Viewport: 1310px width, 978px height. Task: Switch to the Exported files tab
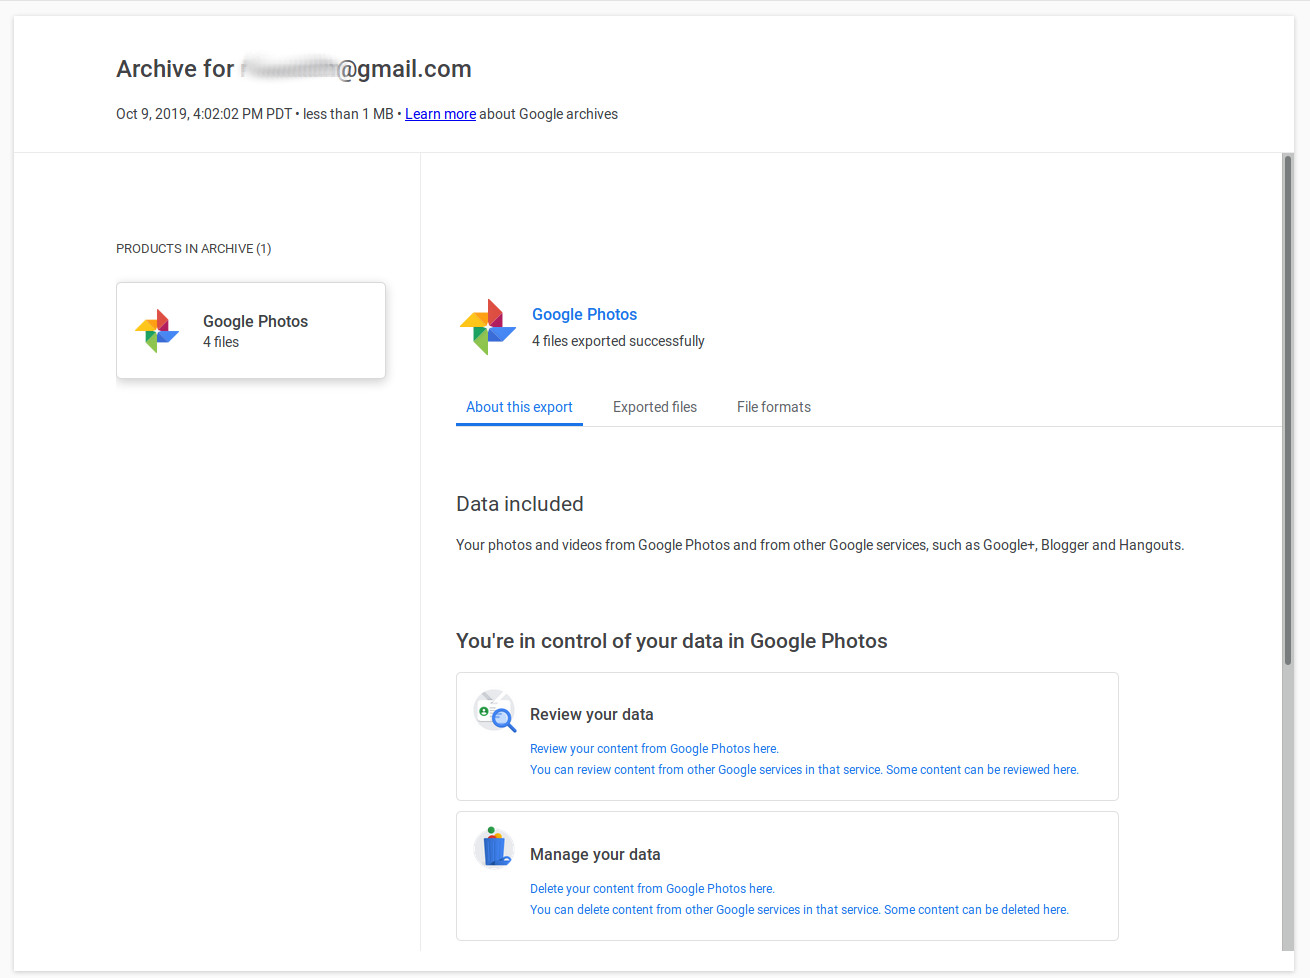tap(655, 407)
